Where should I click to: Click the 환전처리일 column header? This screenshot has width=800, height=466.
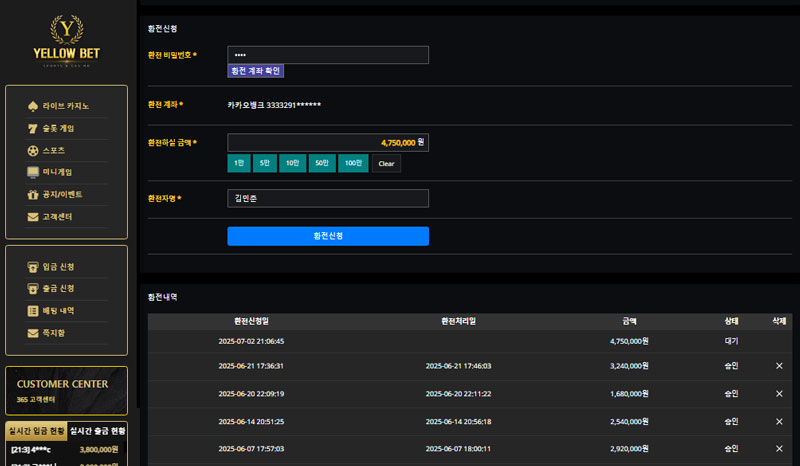click(459, 322)
